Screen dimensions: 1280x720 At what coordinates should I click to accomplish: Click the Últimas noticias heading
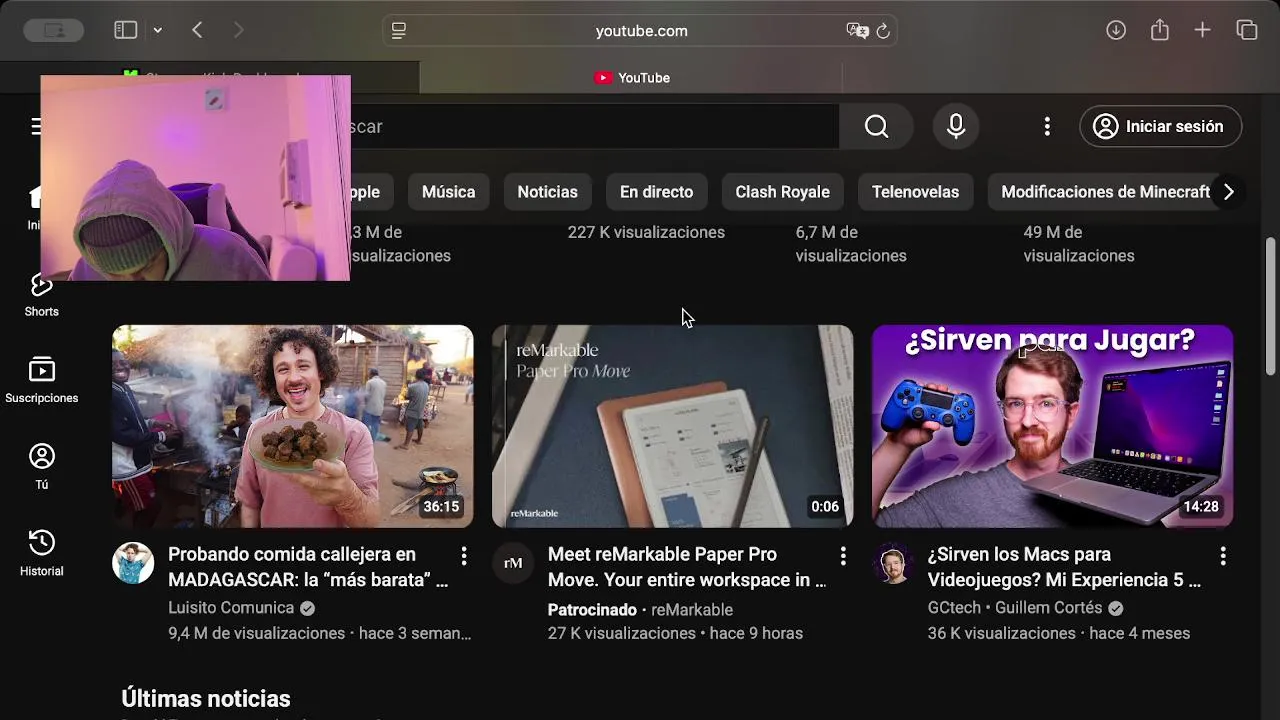[206, 699]
